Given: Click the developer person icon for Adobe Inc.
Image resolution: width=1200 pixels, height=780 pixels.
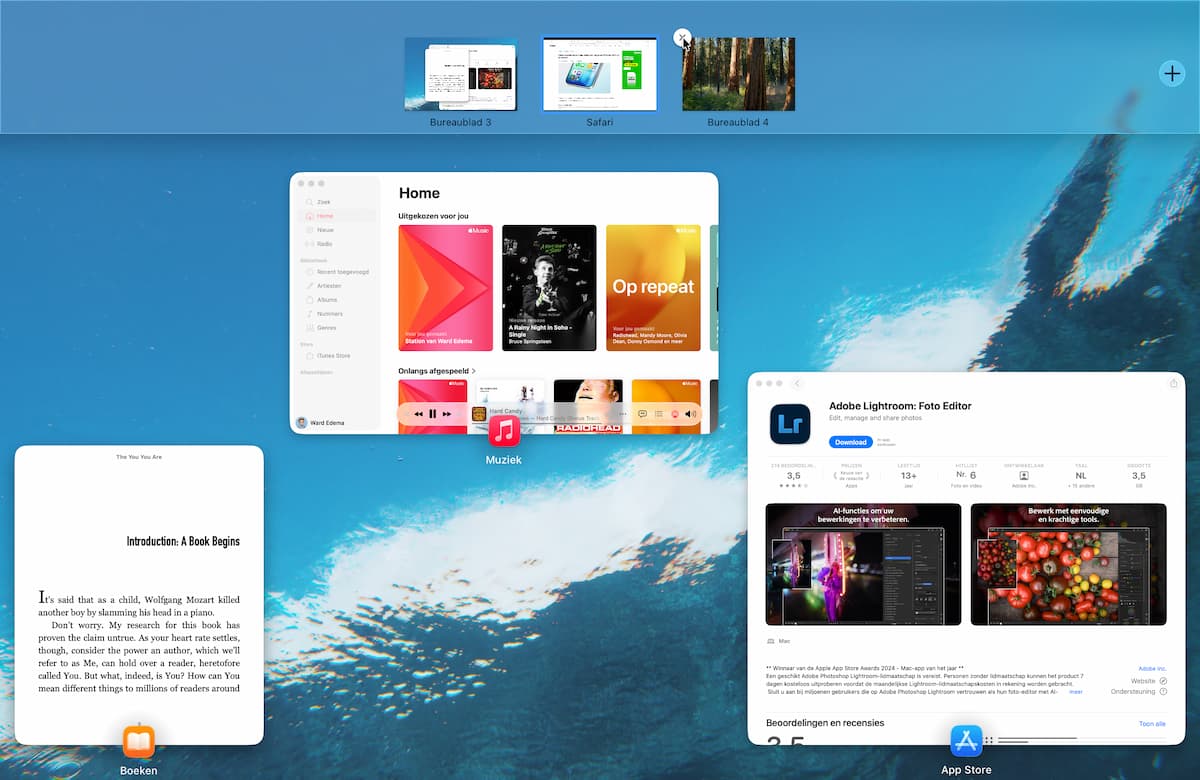Looking at the screenshot, I should tap(1025, 476).
